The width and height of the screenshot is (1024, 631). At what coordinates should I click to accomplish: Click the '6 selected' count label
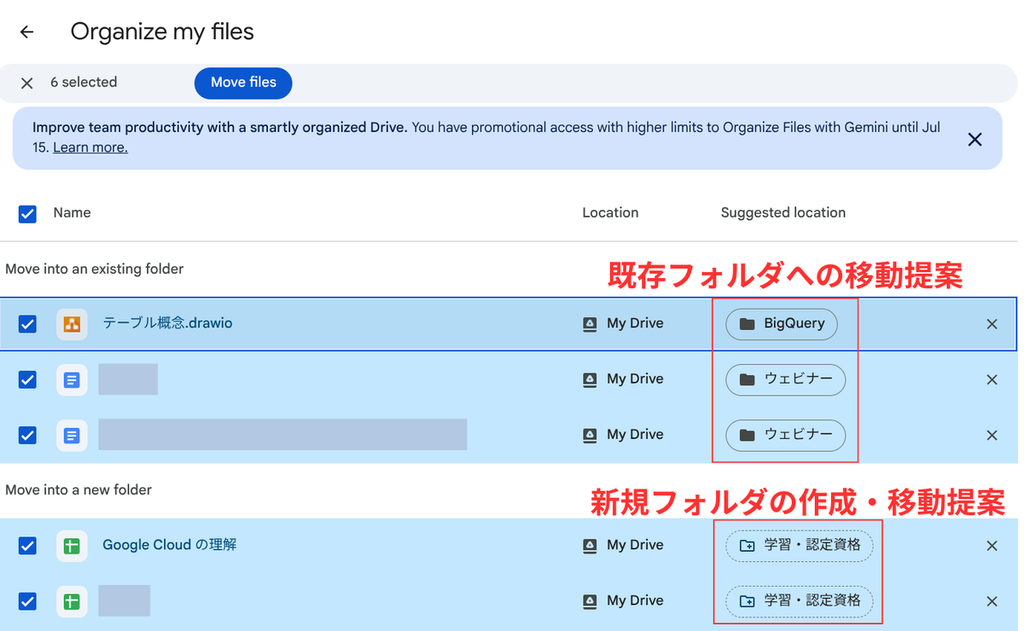click(x=84, y=82)
